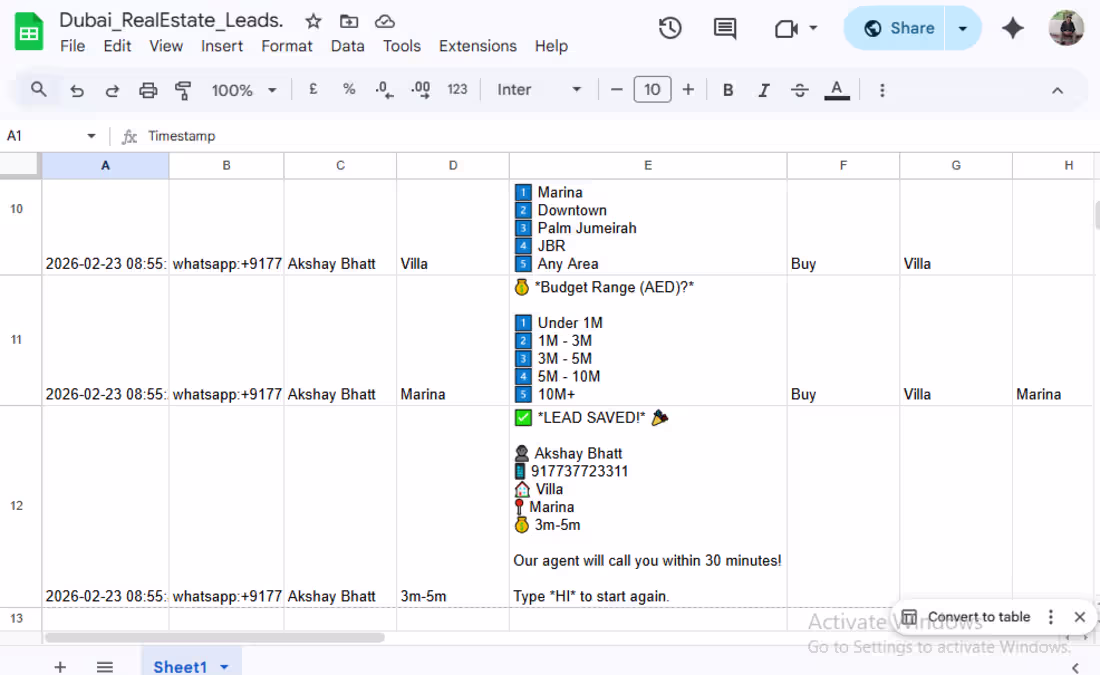Decrease decimal places
Image resolution: width=1100 pixels, height=675 pixels.
[384, 89]
